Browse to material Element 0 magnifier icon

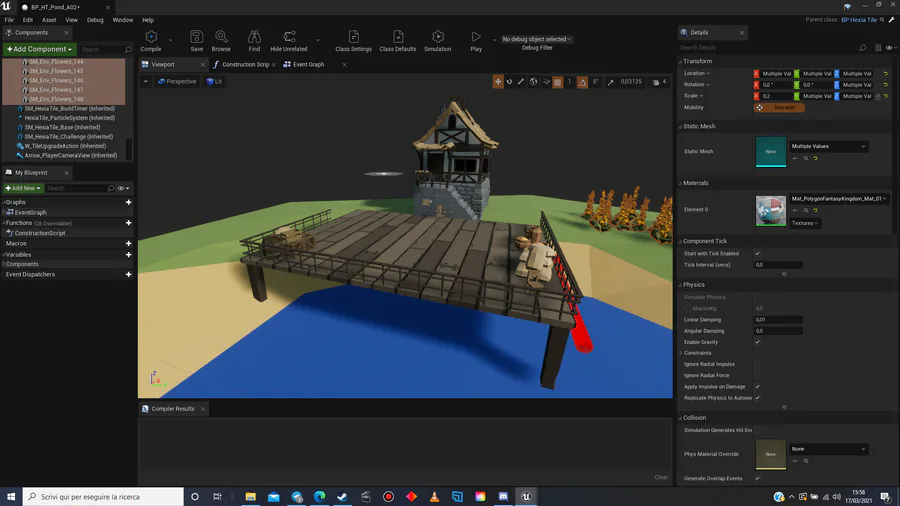point(806,211)
